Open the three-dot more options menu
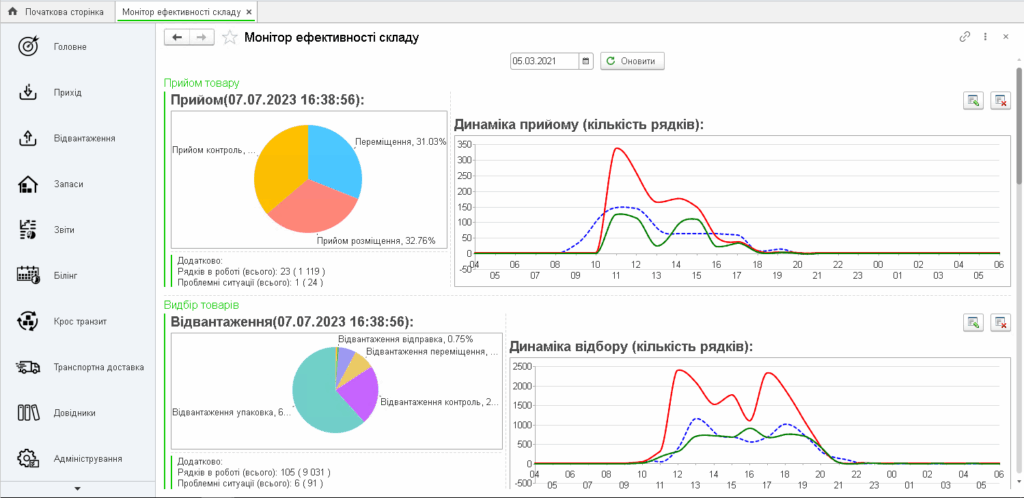Screen dimensions: 1024x498 (986, 37)
